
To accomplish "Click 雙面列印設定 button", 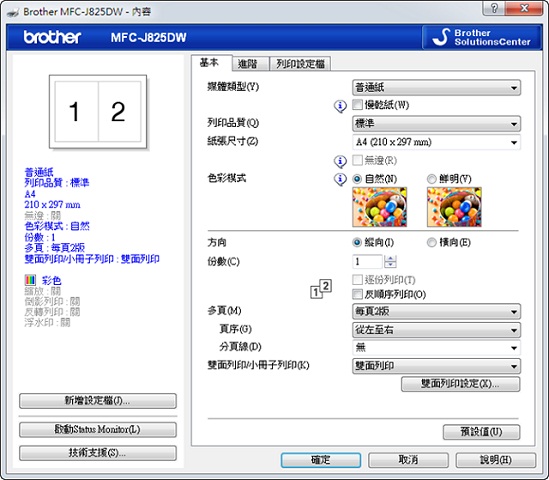I will pos(460,384).
